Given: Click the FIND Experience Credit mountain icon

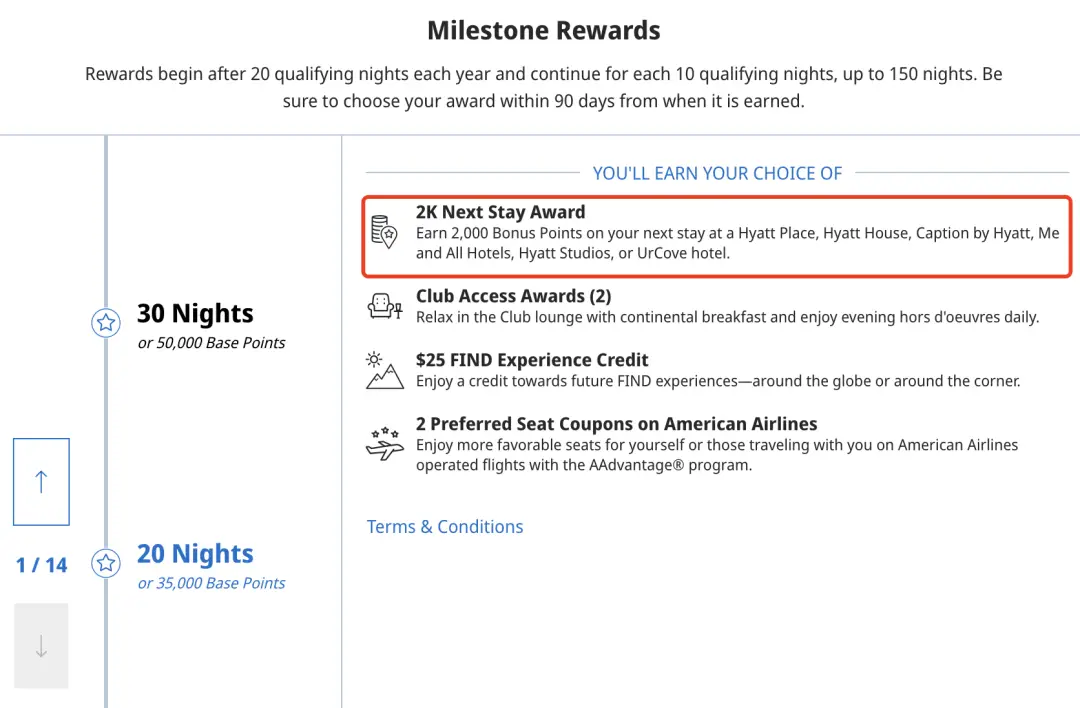Looking at the screenshot, I should click(385, 370).
